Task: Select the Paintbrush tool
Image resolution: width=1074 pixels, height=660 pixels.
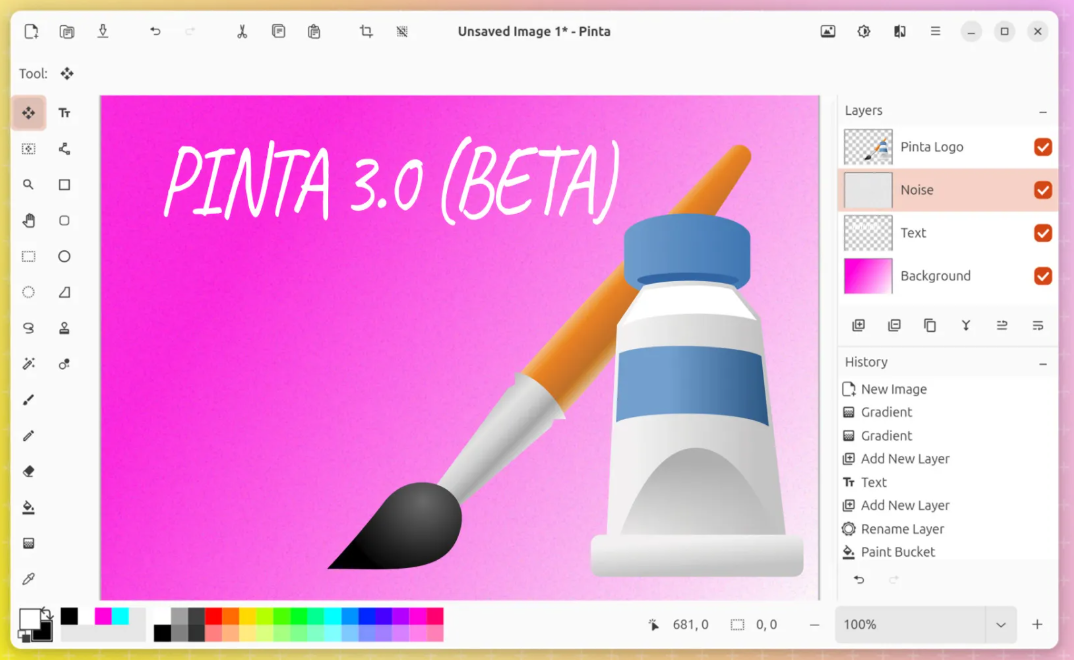Action: point(28,400)
